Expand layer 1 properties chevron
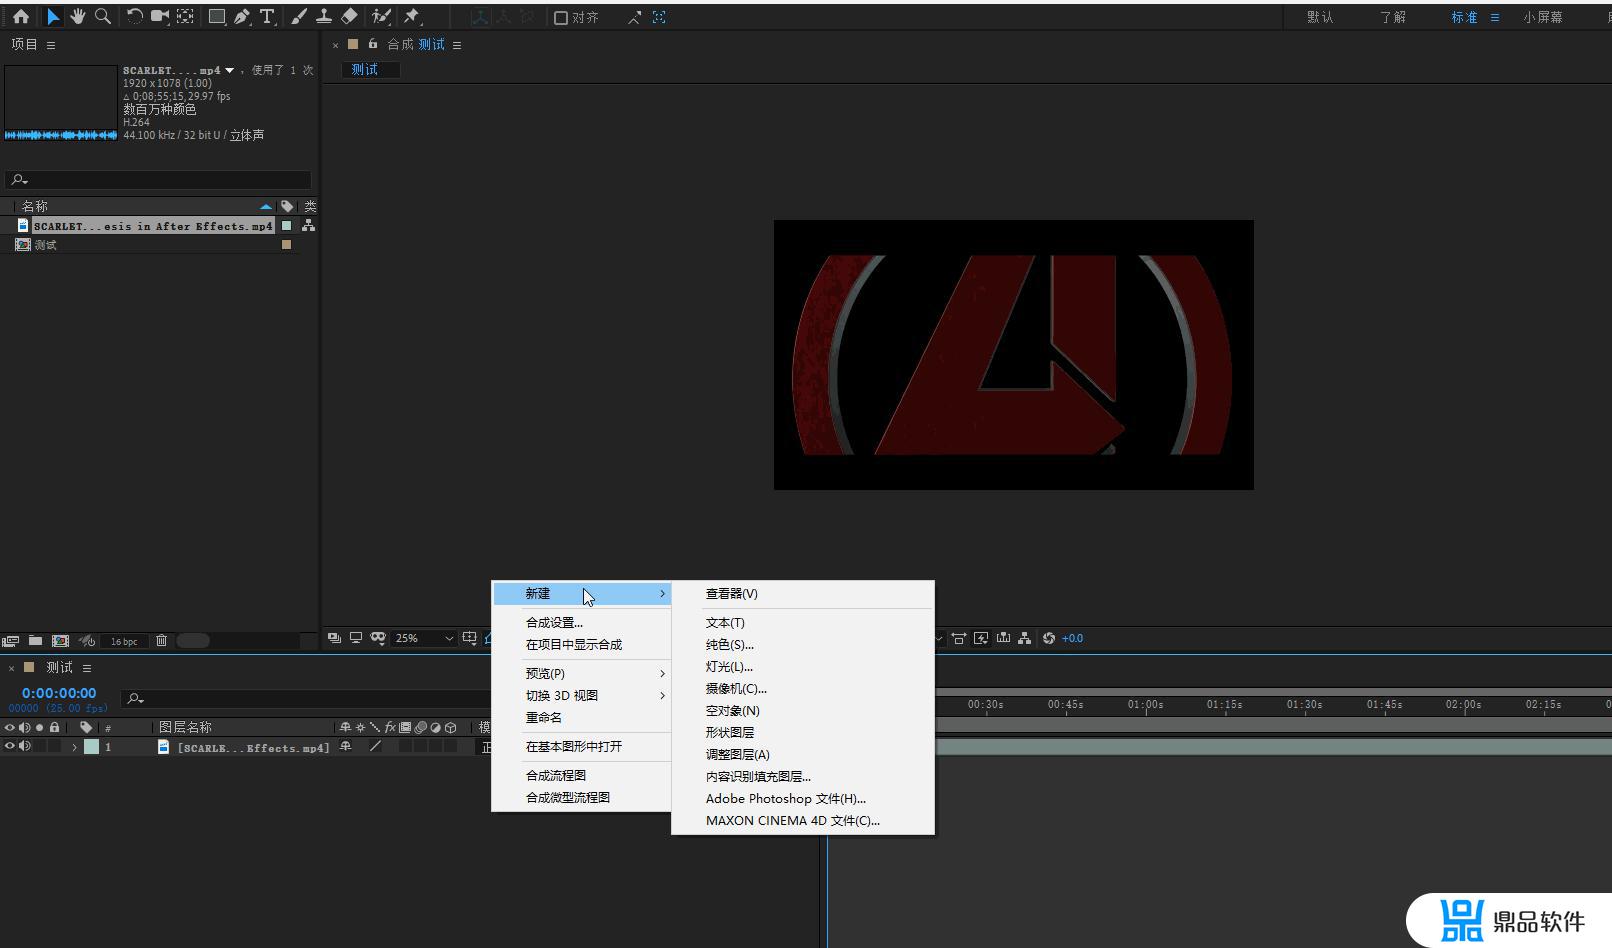The width and height of the screenshot is (1612, 948). click(x=74, y=747)
